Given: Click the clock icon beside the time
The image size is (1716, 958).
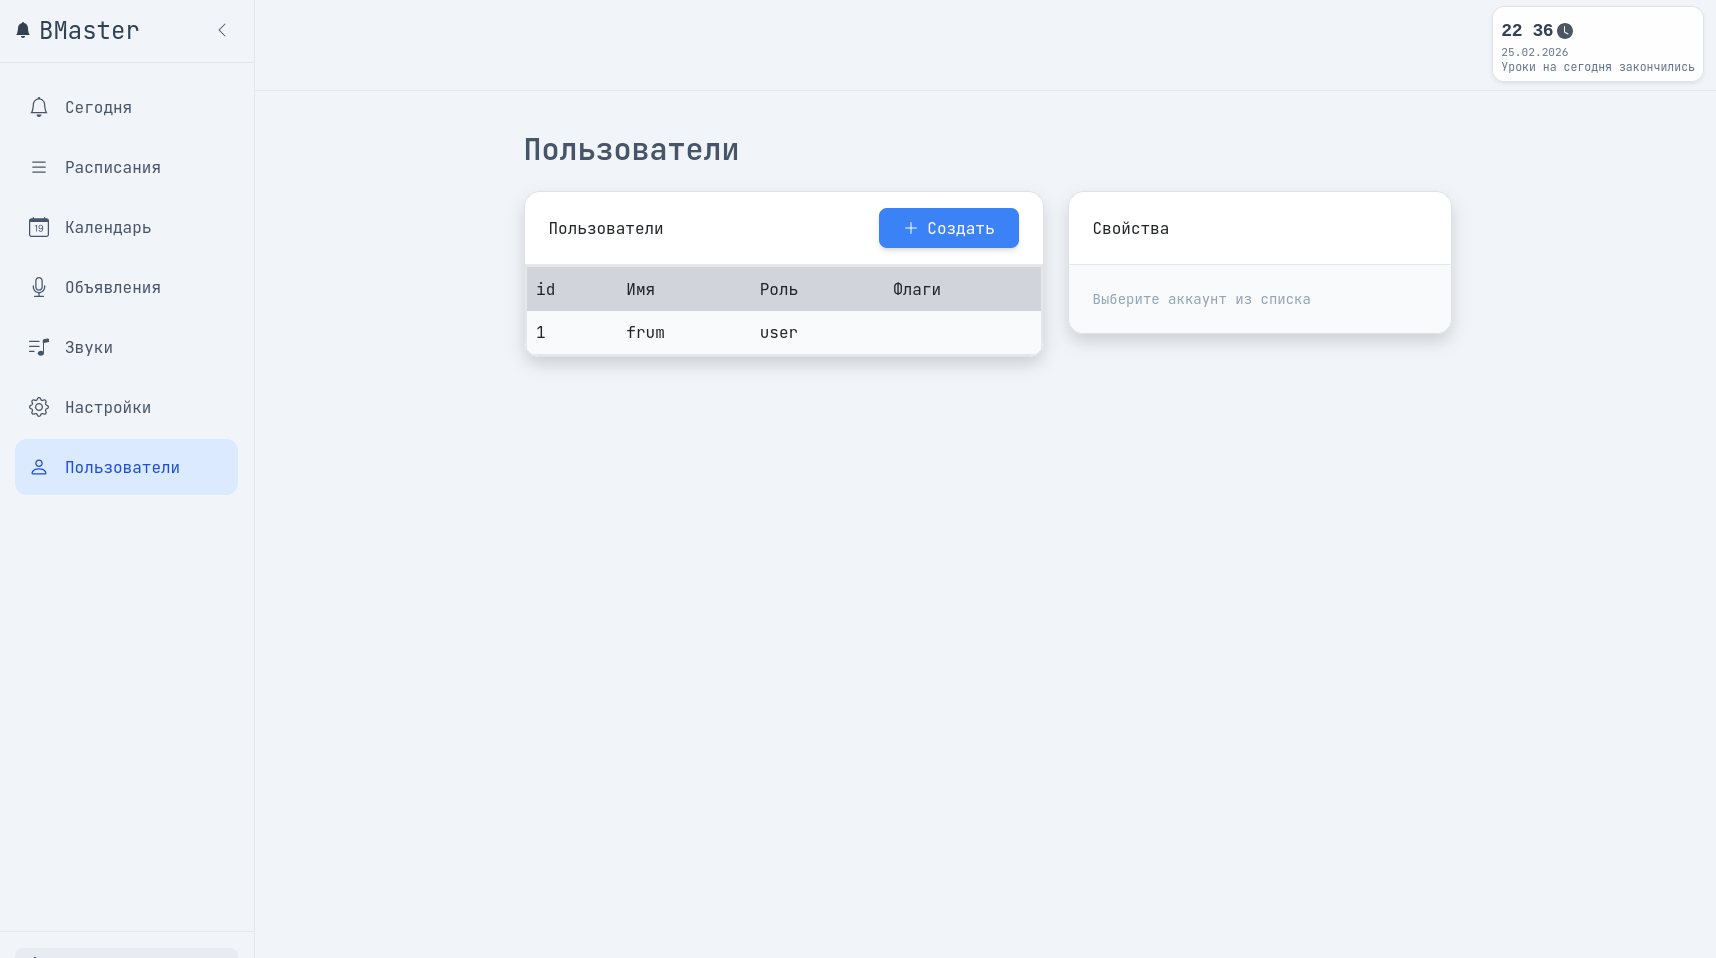Looking at the screenshot, I should pyautogui.click(x=1565, y=31).
